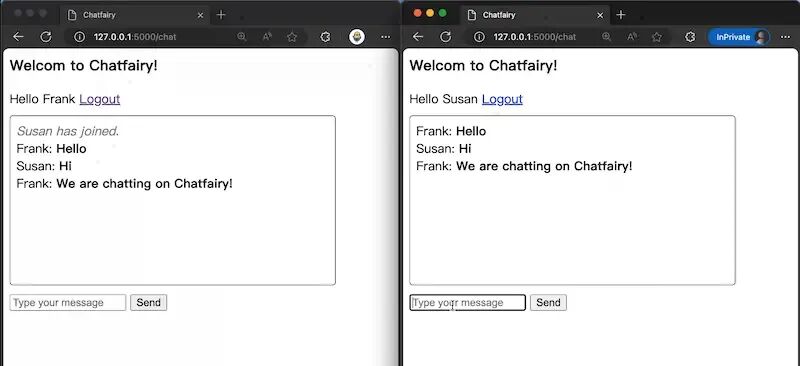
Task: Click 'Hello Frank' greeting text
Action: pos(42,99)
